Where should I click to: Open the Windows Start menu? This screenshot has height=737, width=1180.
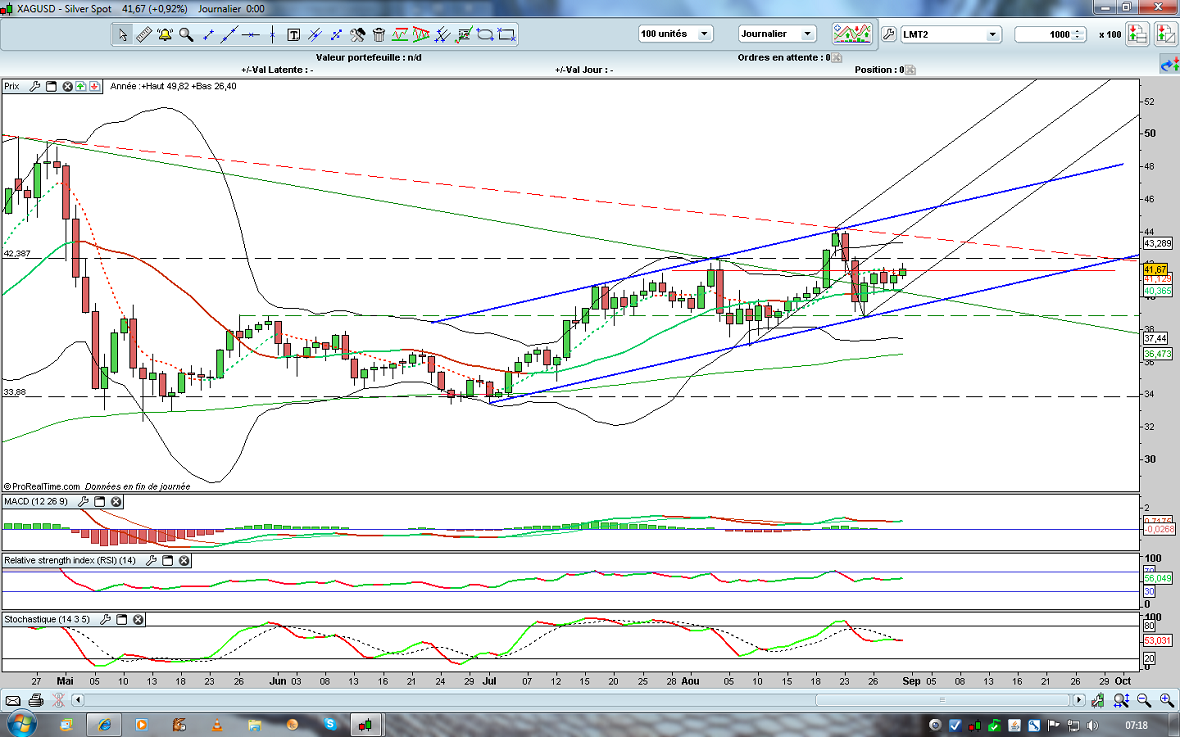[20, 723]
